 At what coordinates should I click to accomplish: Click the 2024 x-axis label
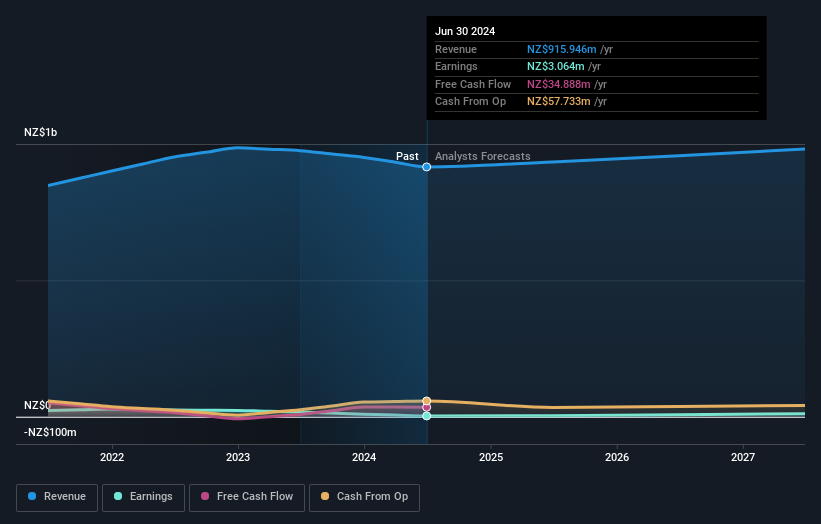(x=364, y=457)
